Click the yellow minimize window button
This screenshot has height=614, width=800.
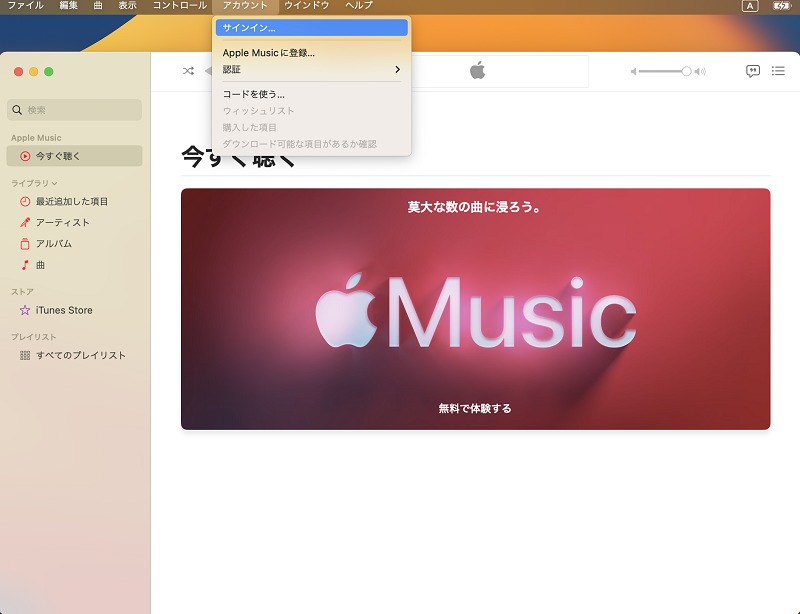coord(34,71)
